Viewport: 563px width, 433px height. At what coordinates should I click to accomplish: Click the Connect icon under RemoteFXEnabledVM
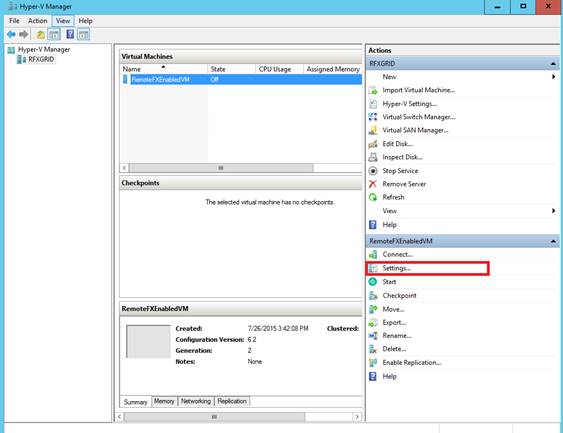[x=373, y=255]
